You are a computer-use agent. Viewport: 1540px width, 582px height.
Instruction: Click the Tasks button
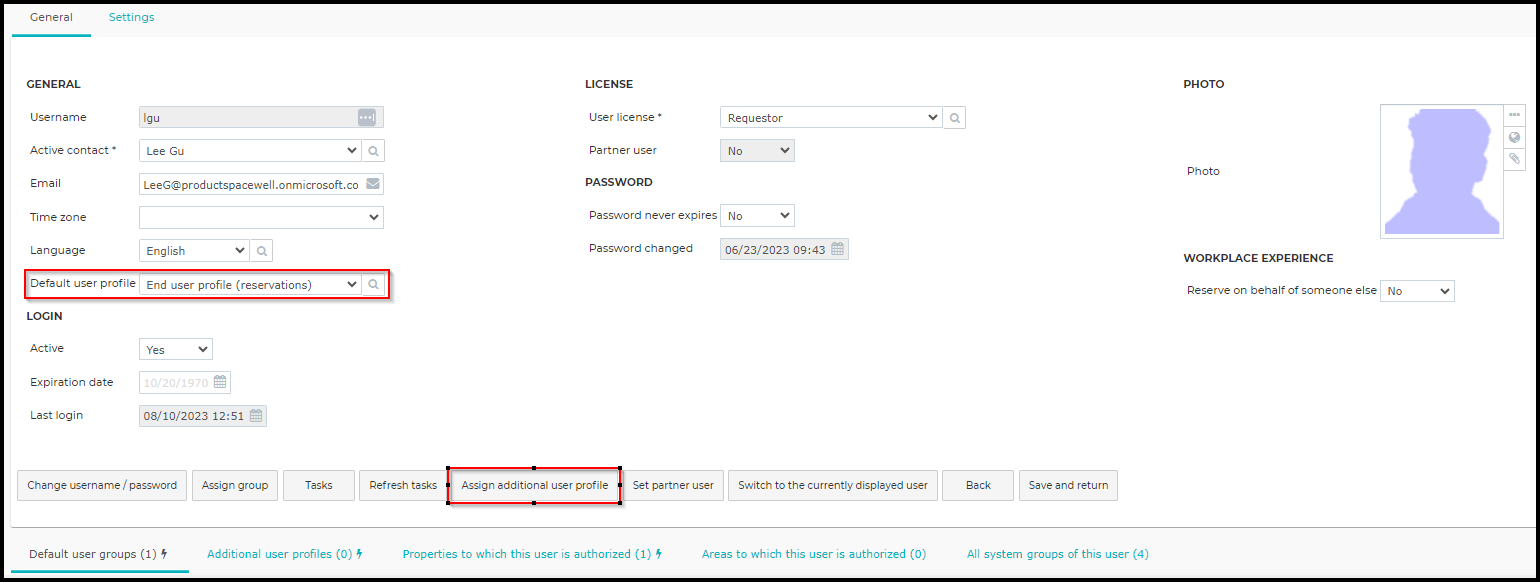319,485
